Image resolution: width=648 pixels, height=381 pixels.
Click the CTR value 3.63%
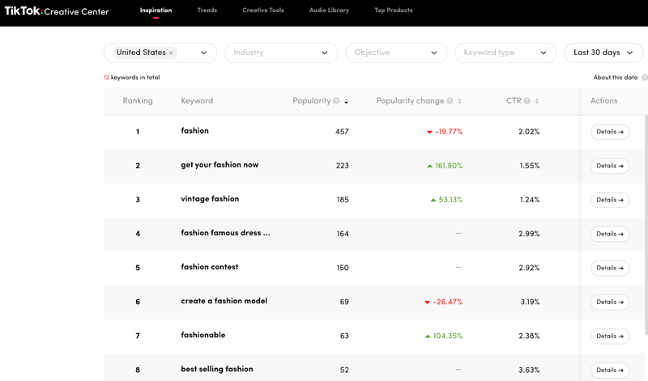pyautogui.click(x=529, y=370)
